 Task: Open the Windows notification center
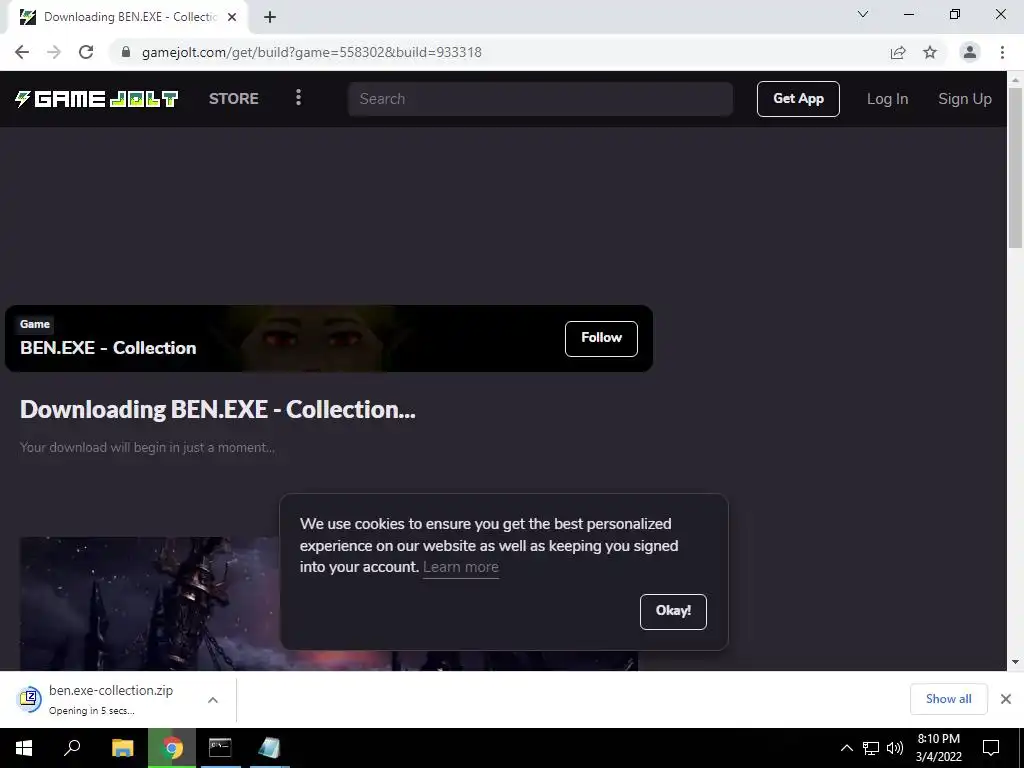pyautogui.click(x=991, y=748)
